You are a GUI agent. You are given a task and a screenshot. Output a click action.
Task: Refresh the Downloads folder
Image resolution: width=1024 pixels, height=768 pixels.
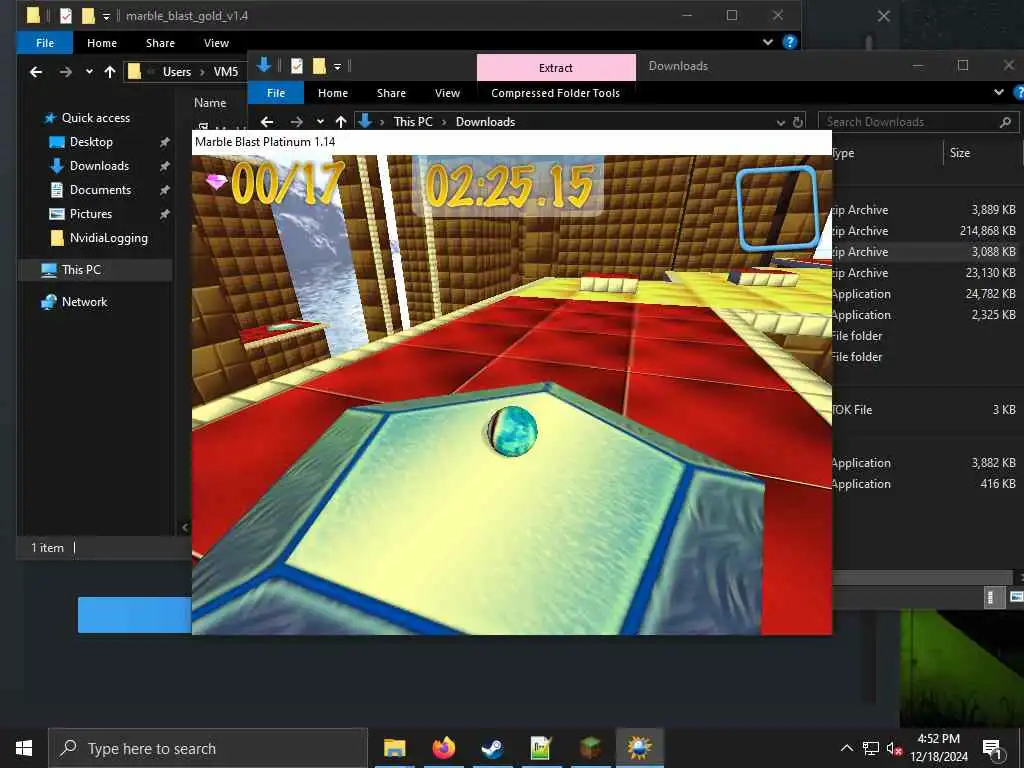tap(797, 122)
